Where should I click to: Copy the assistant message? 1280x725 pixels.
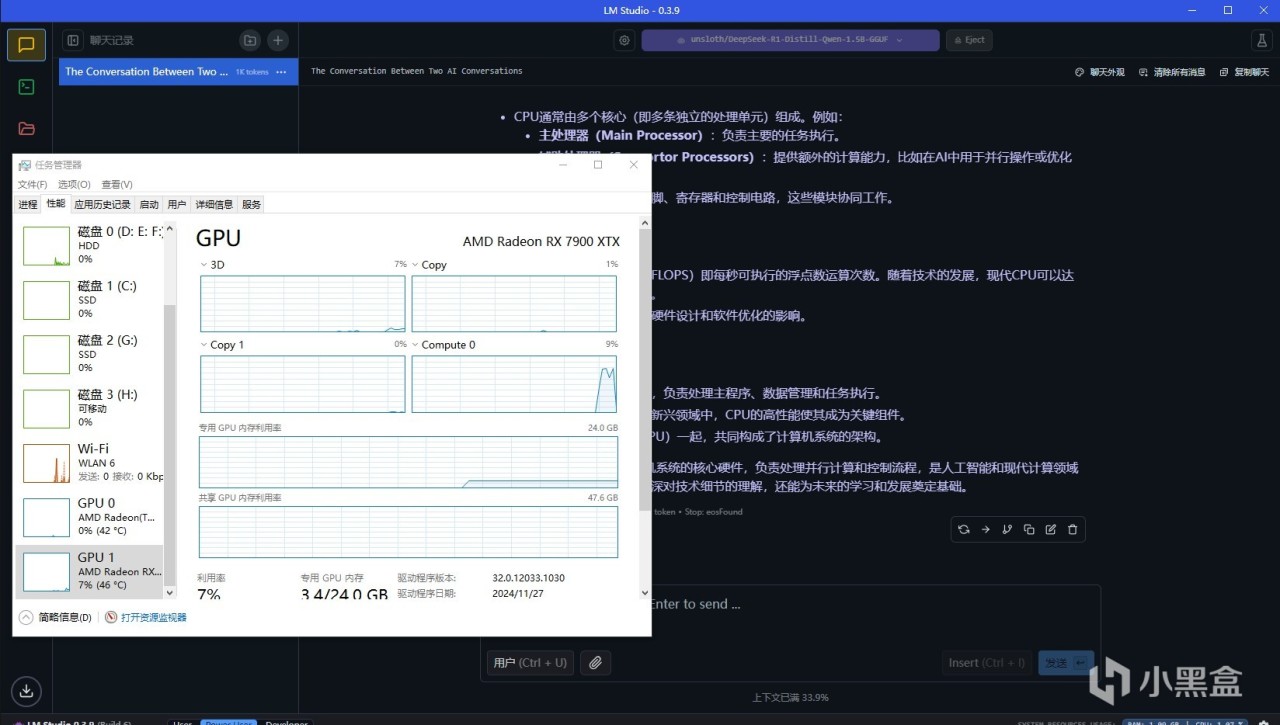point(1029,529)
